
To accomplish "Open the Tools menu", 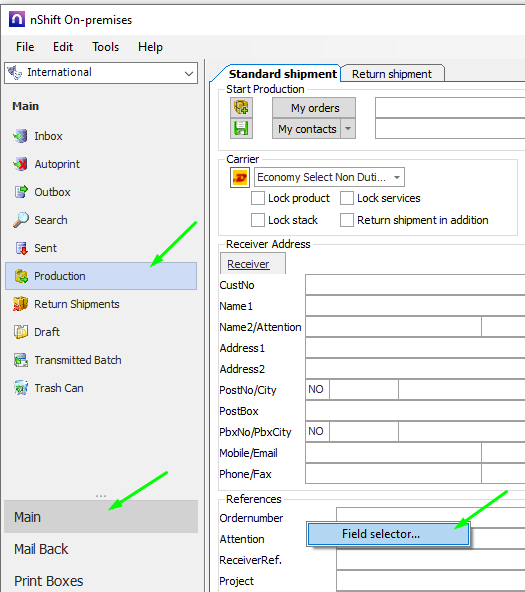I will point(105,47).
